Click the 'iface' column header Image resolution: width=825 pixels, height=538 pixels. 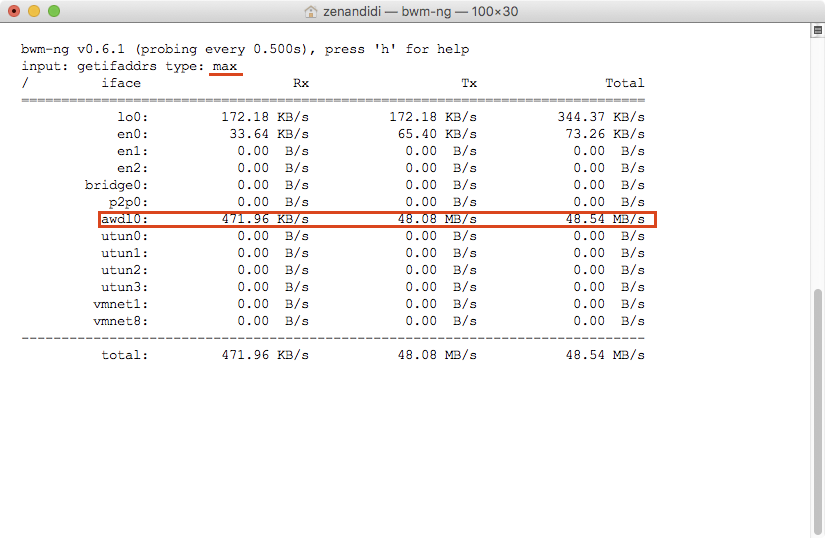[121, 83]
